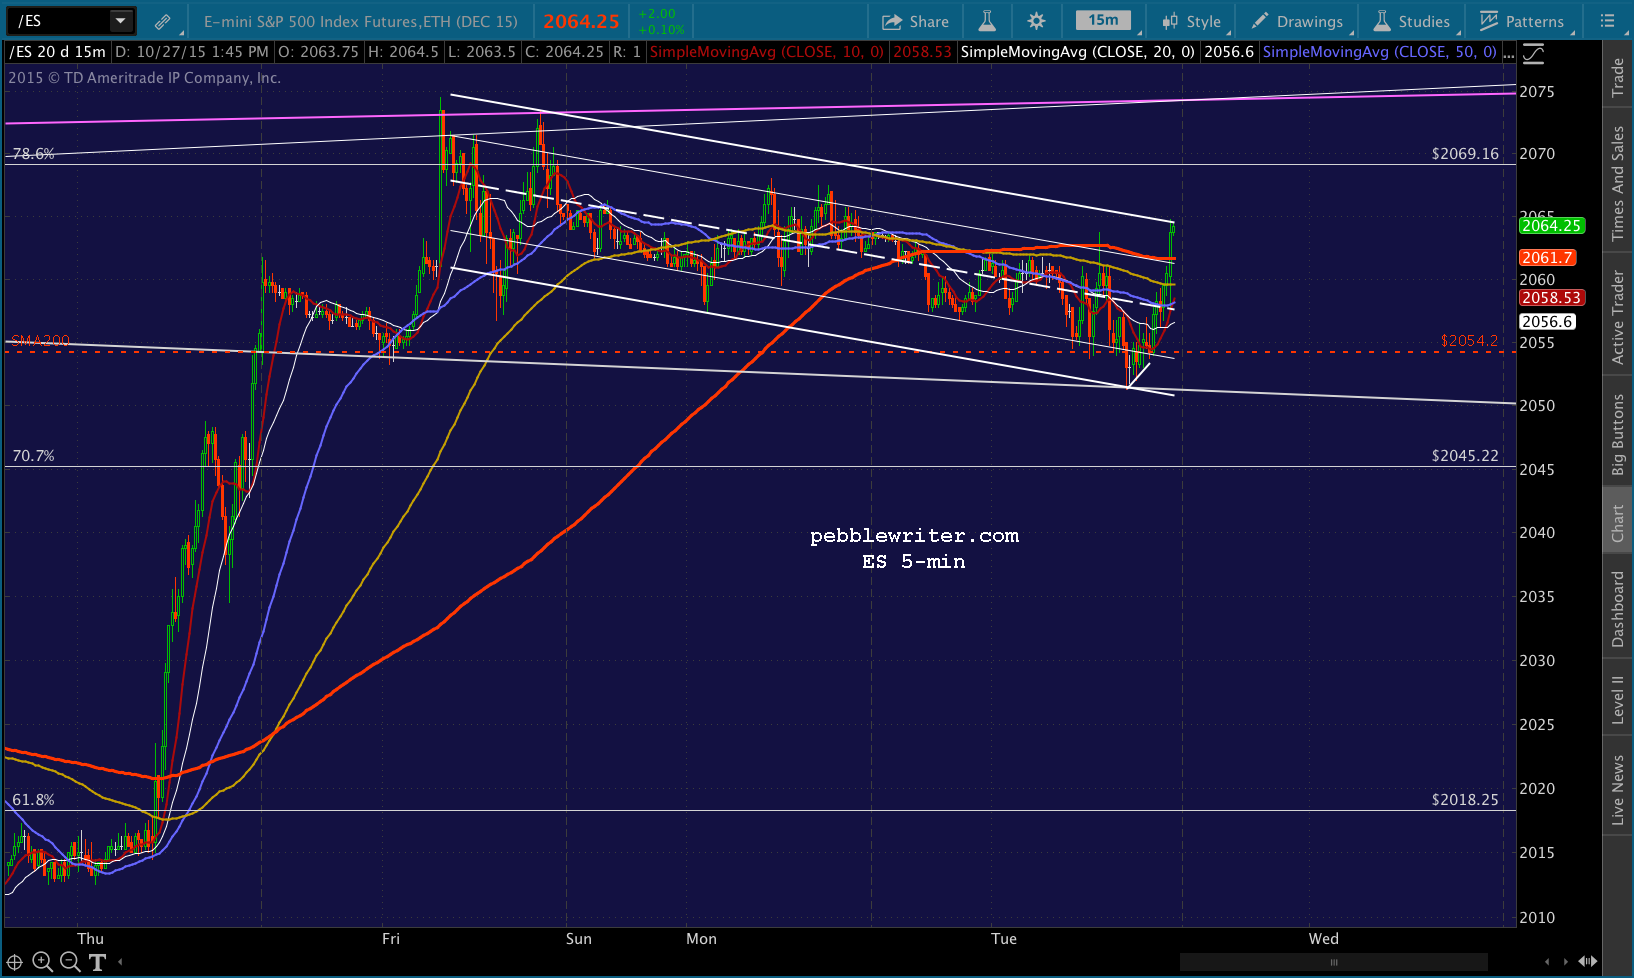Select the crosshair pan tool icon

pos(14,962)
